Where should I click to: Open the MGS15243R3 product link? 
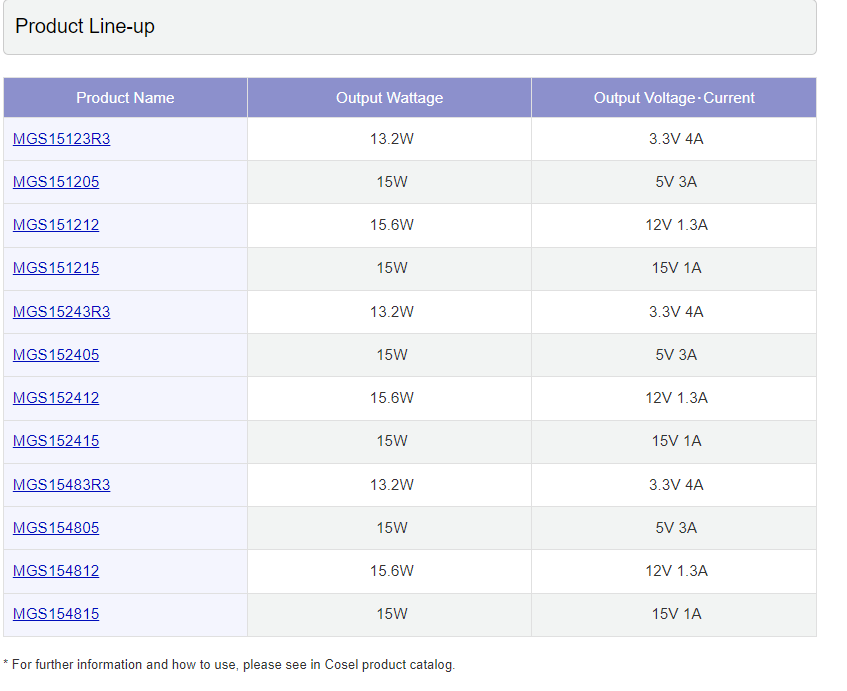click(61, 312)
